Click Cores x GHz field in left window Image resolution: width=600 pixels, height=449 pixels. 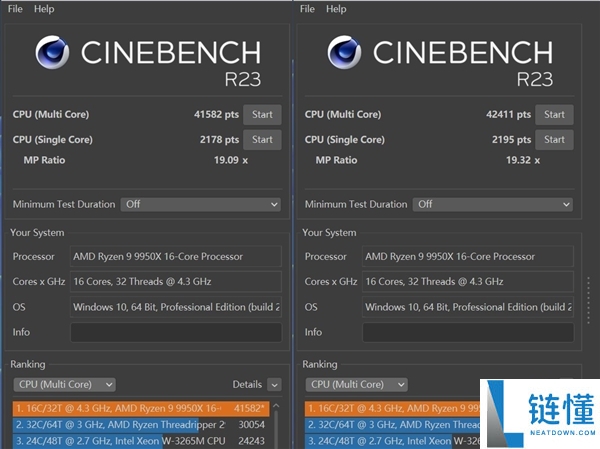[x=176, y=282]
